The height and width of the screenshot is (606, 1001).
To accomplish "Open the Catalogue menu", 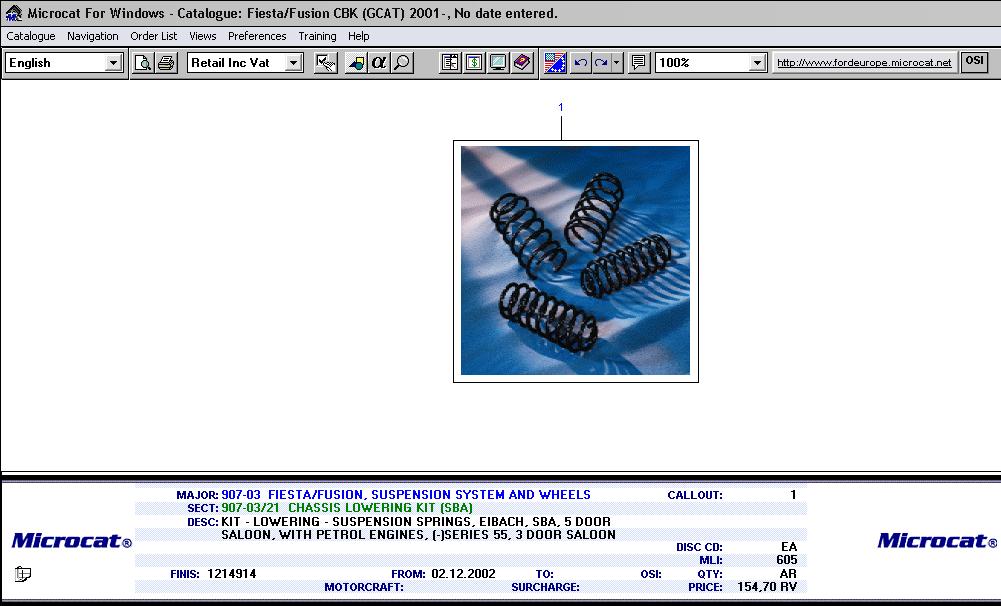I will 31,36.
